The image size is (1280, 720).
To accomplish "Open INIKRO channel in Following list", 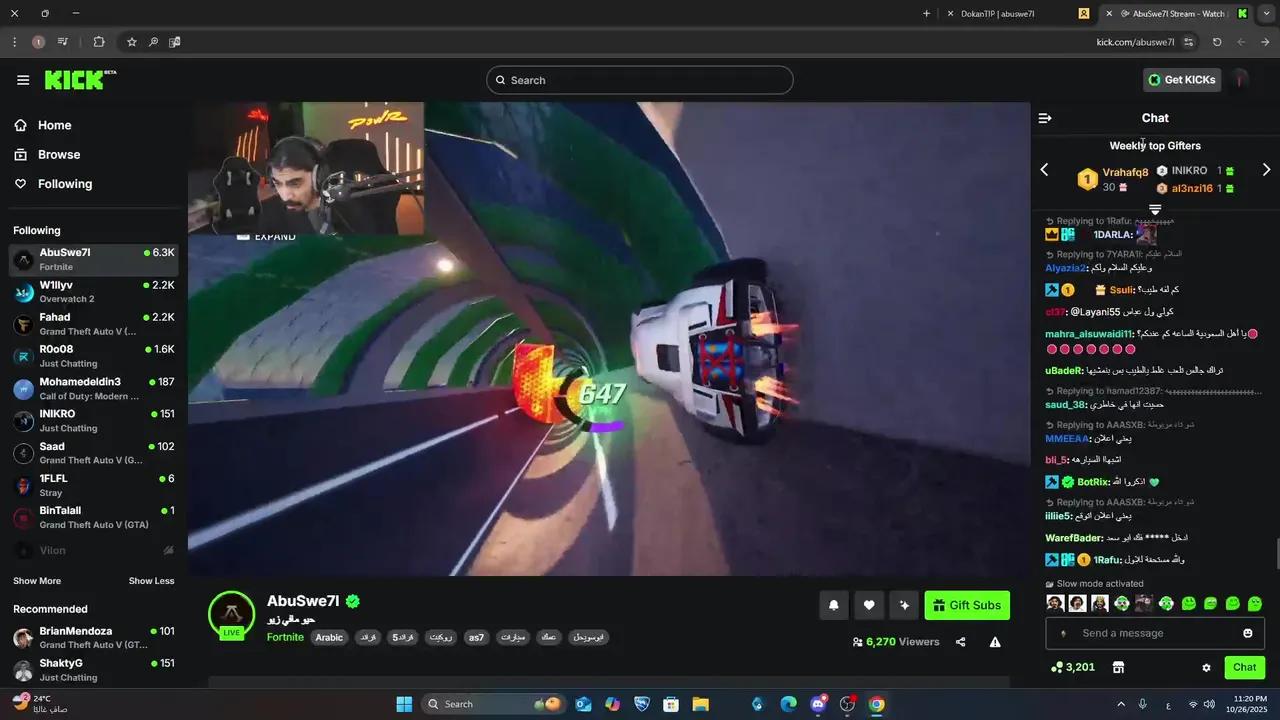I will tap(94, 421).
